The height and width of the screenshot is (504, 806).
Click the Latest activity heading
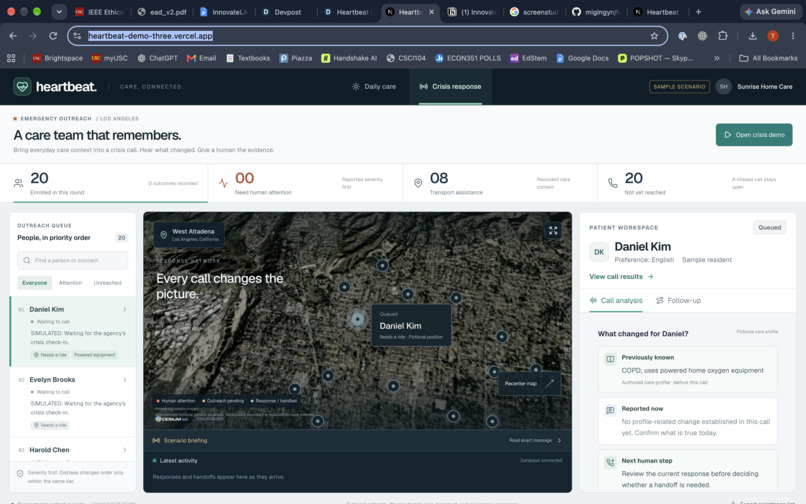(x=178, y=461)
